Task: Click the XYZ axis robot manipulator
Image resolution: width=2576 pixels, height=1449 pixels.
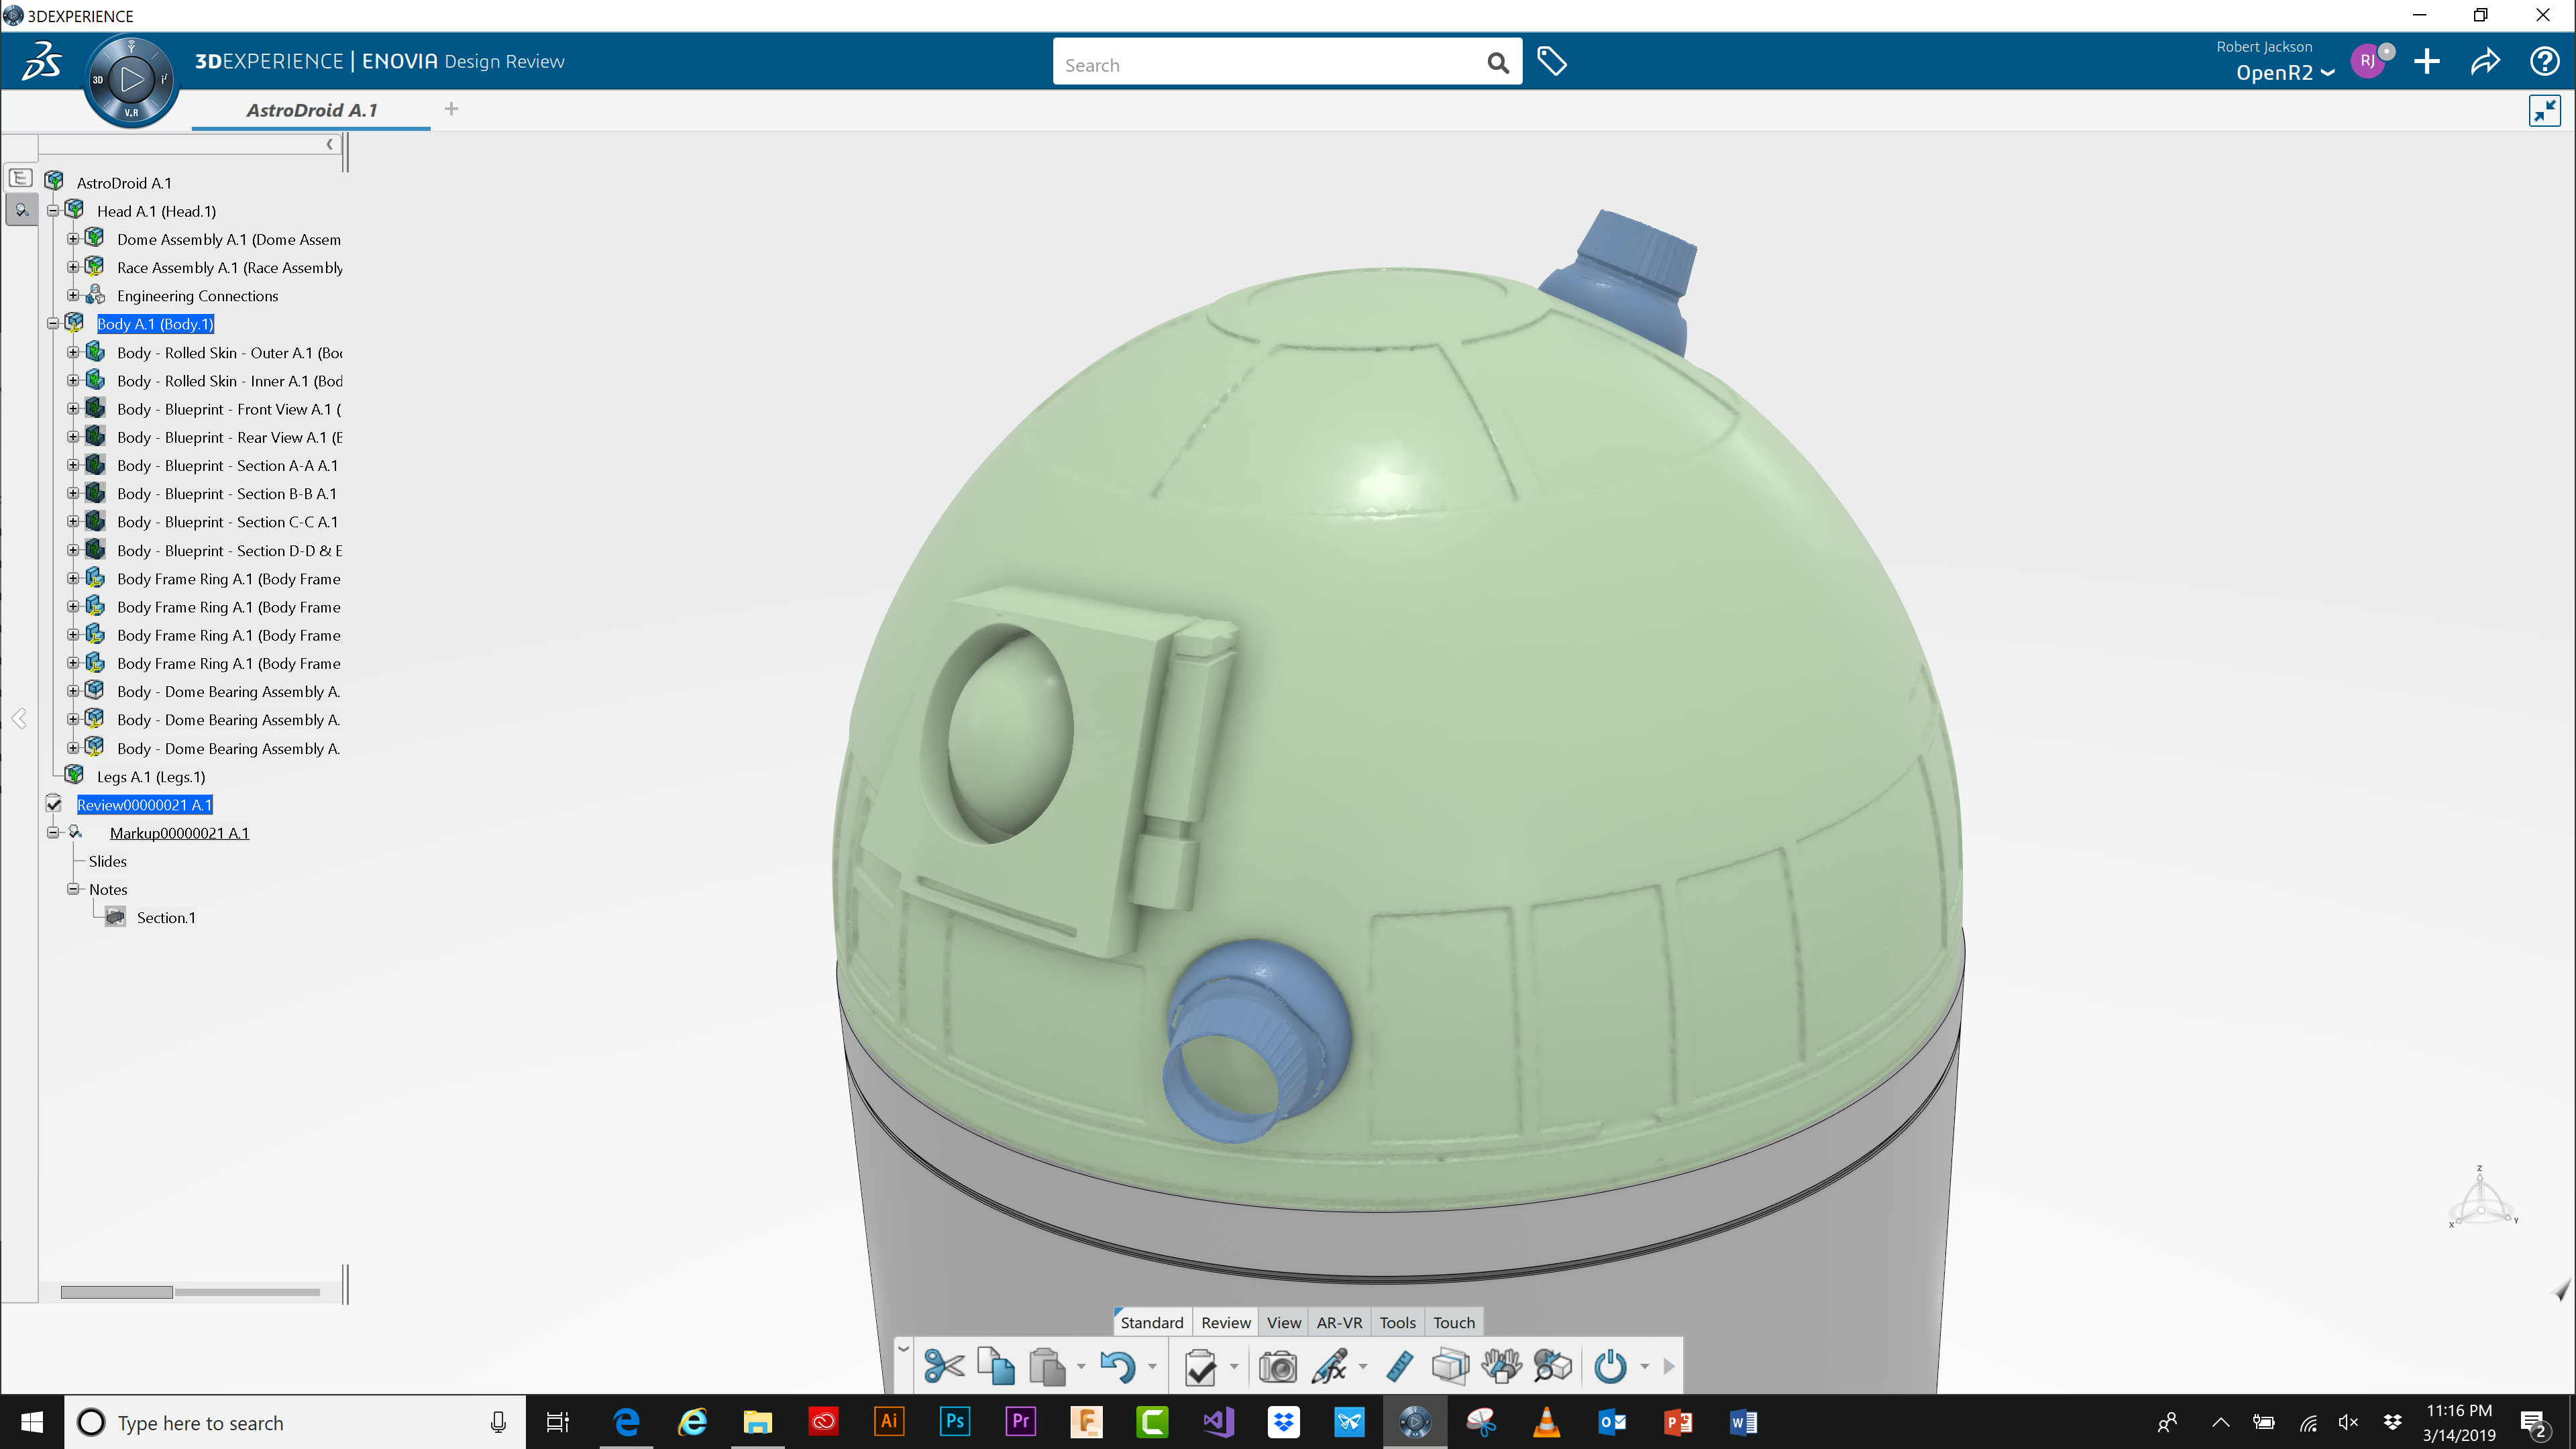Action: click(2482, 1197)
